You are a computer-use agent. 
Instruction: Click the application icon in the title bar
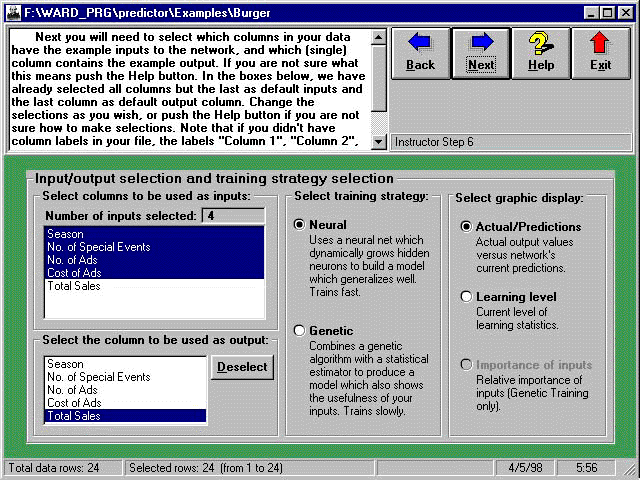[x=12, y=12]
